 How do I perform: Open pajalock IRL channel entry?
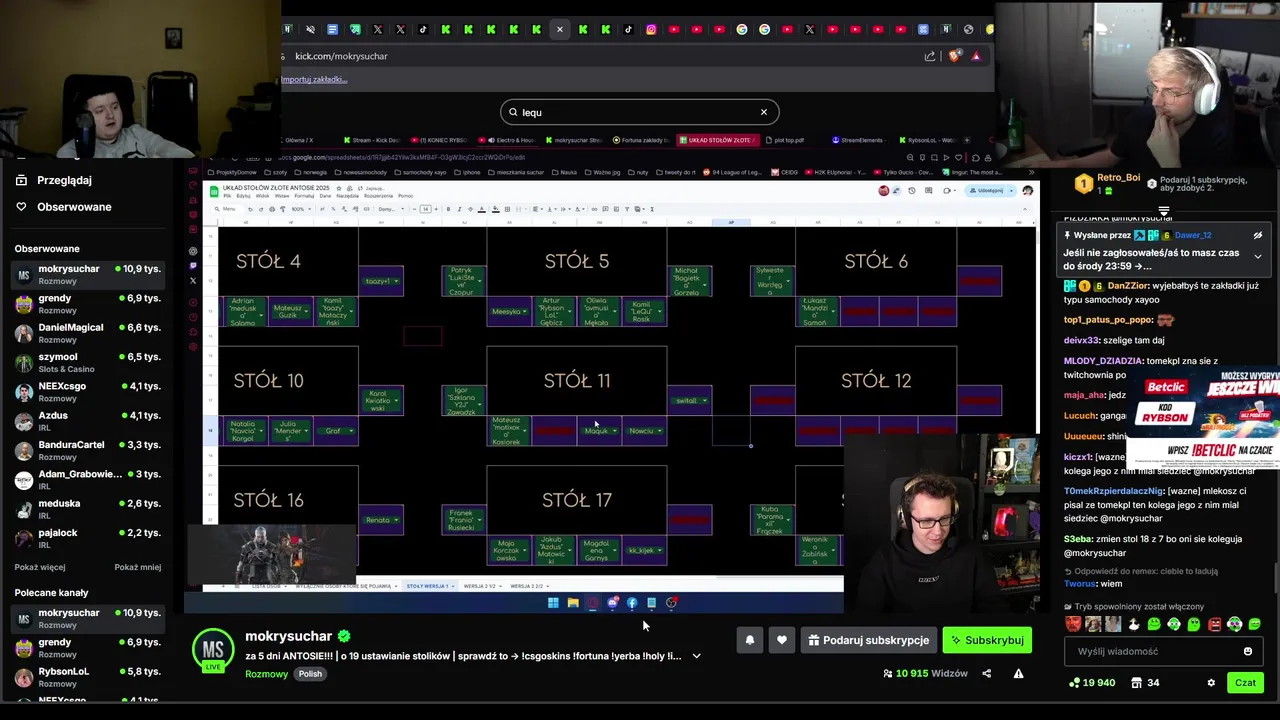pos(88,538)
